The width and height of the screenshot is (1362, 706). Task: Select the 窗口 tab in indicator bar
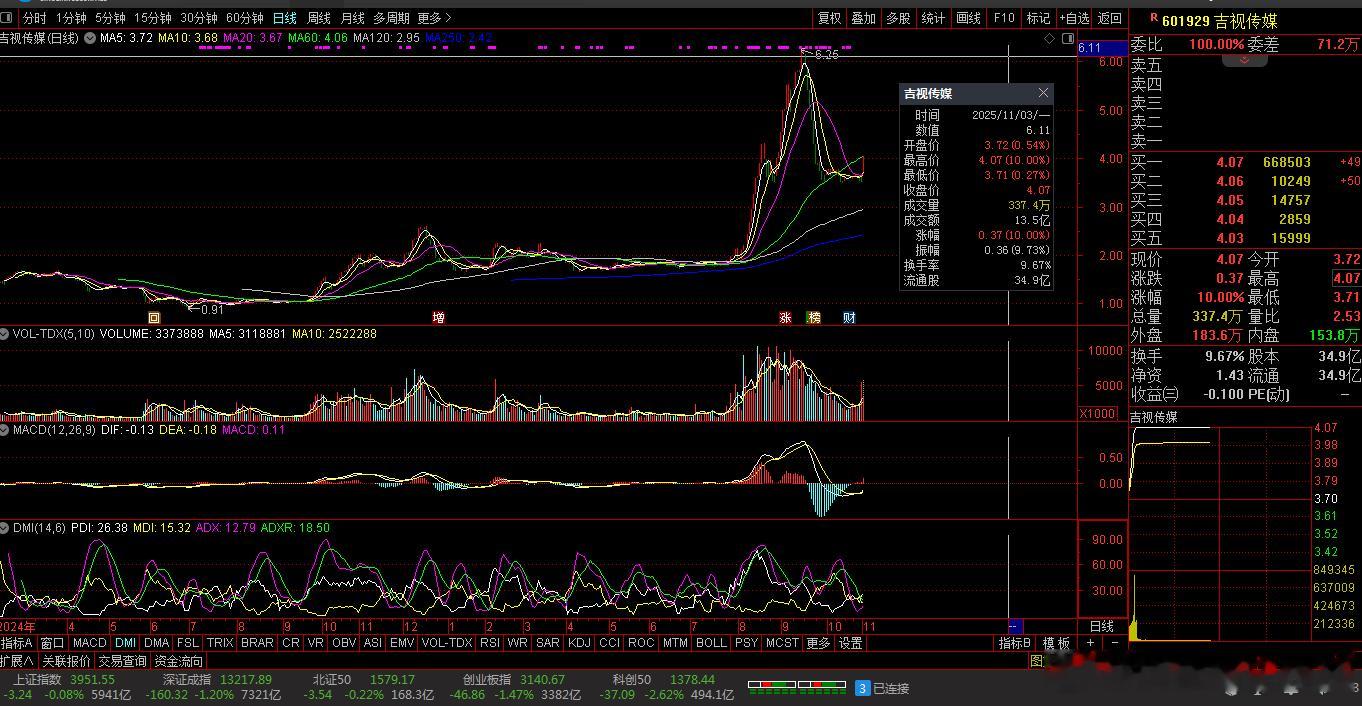point(52,643)
